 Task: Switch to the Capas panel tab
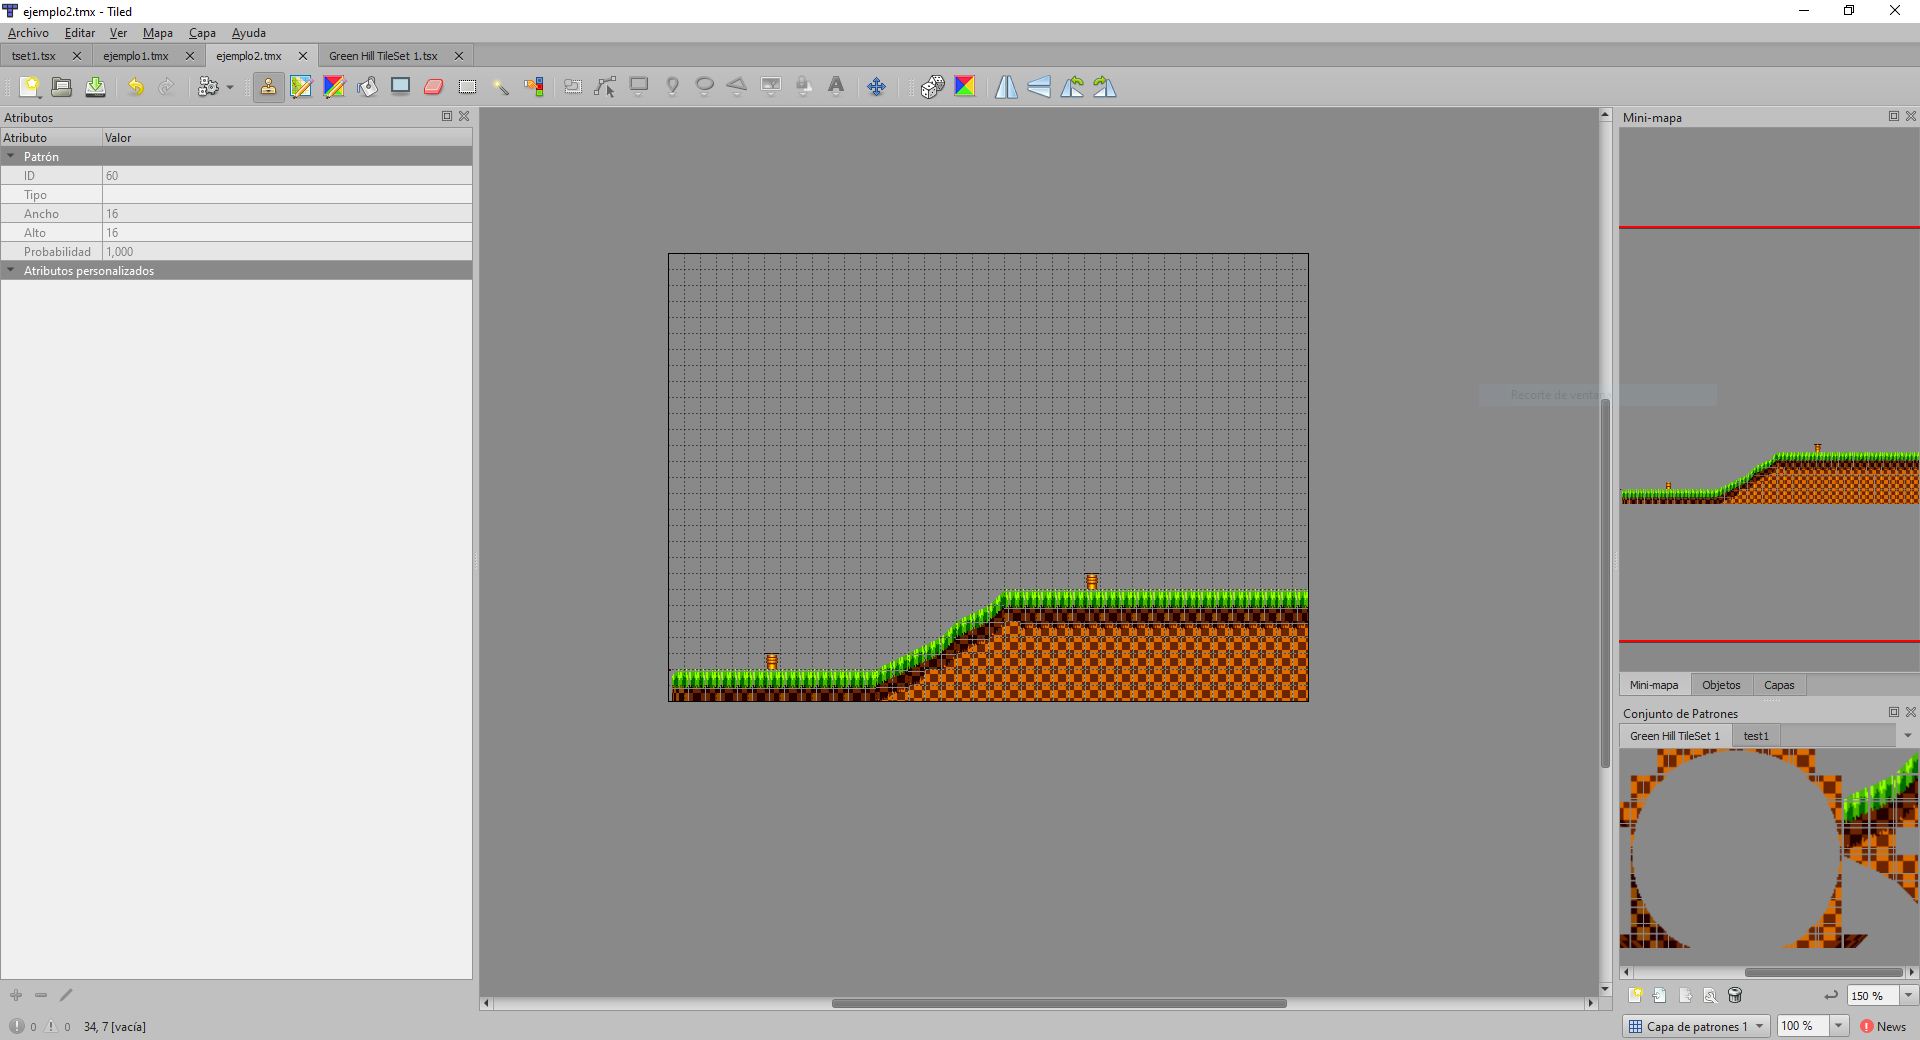coord(1780,685)
